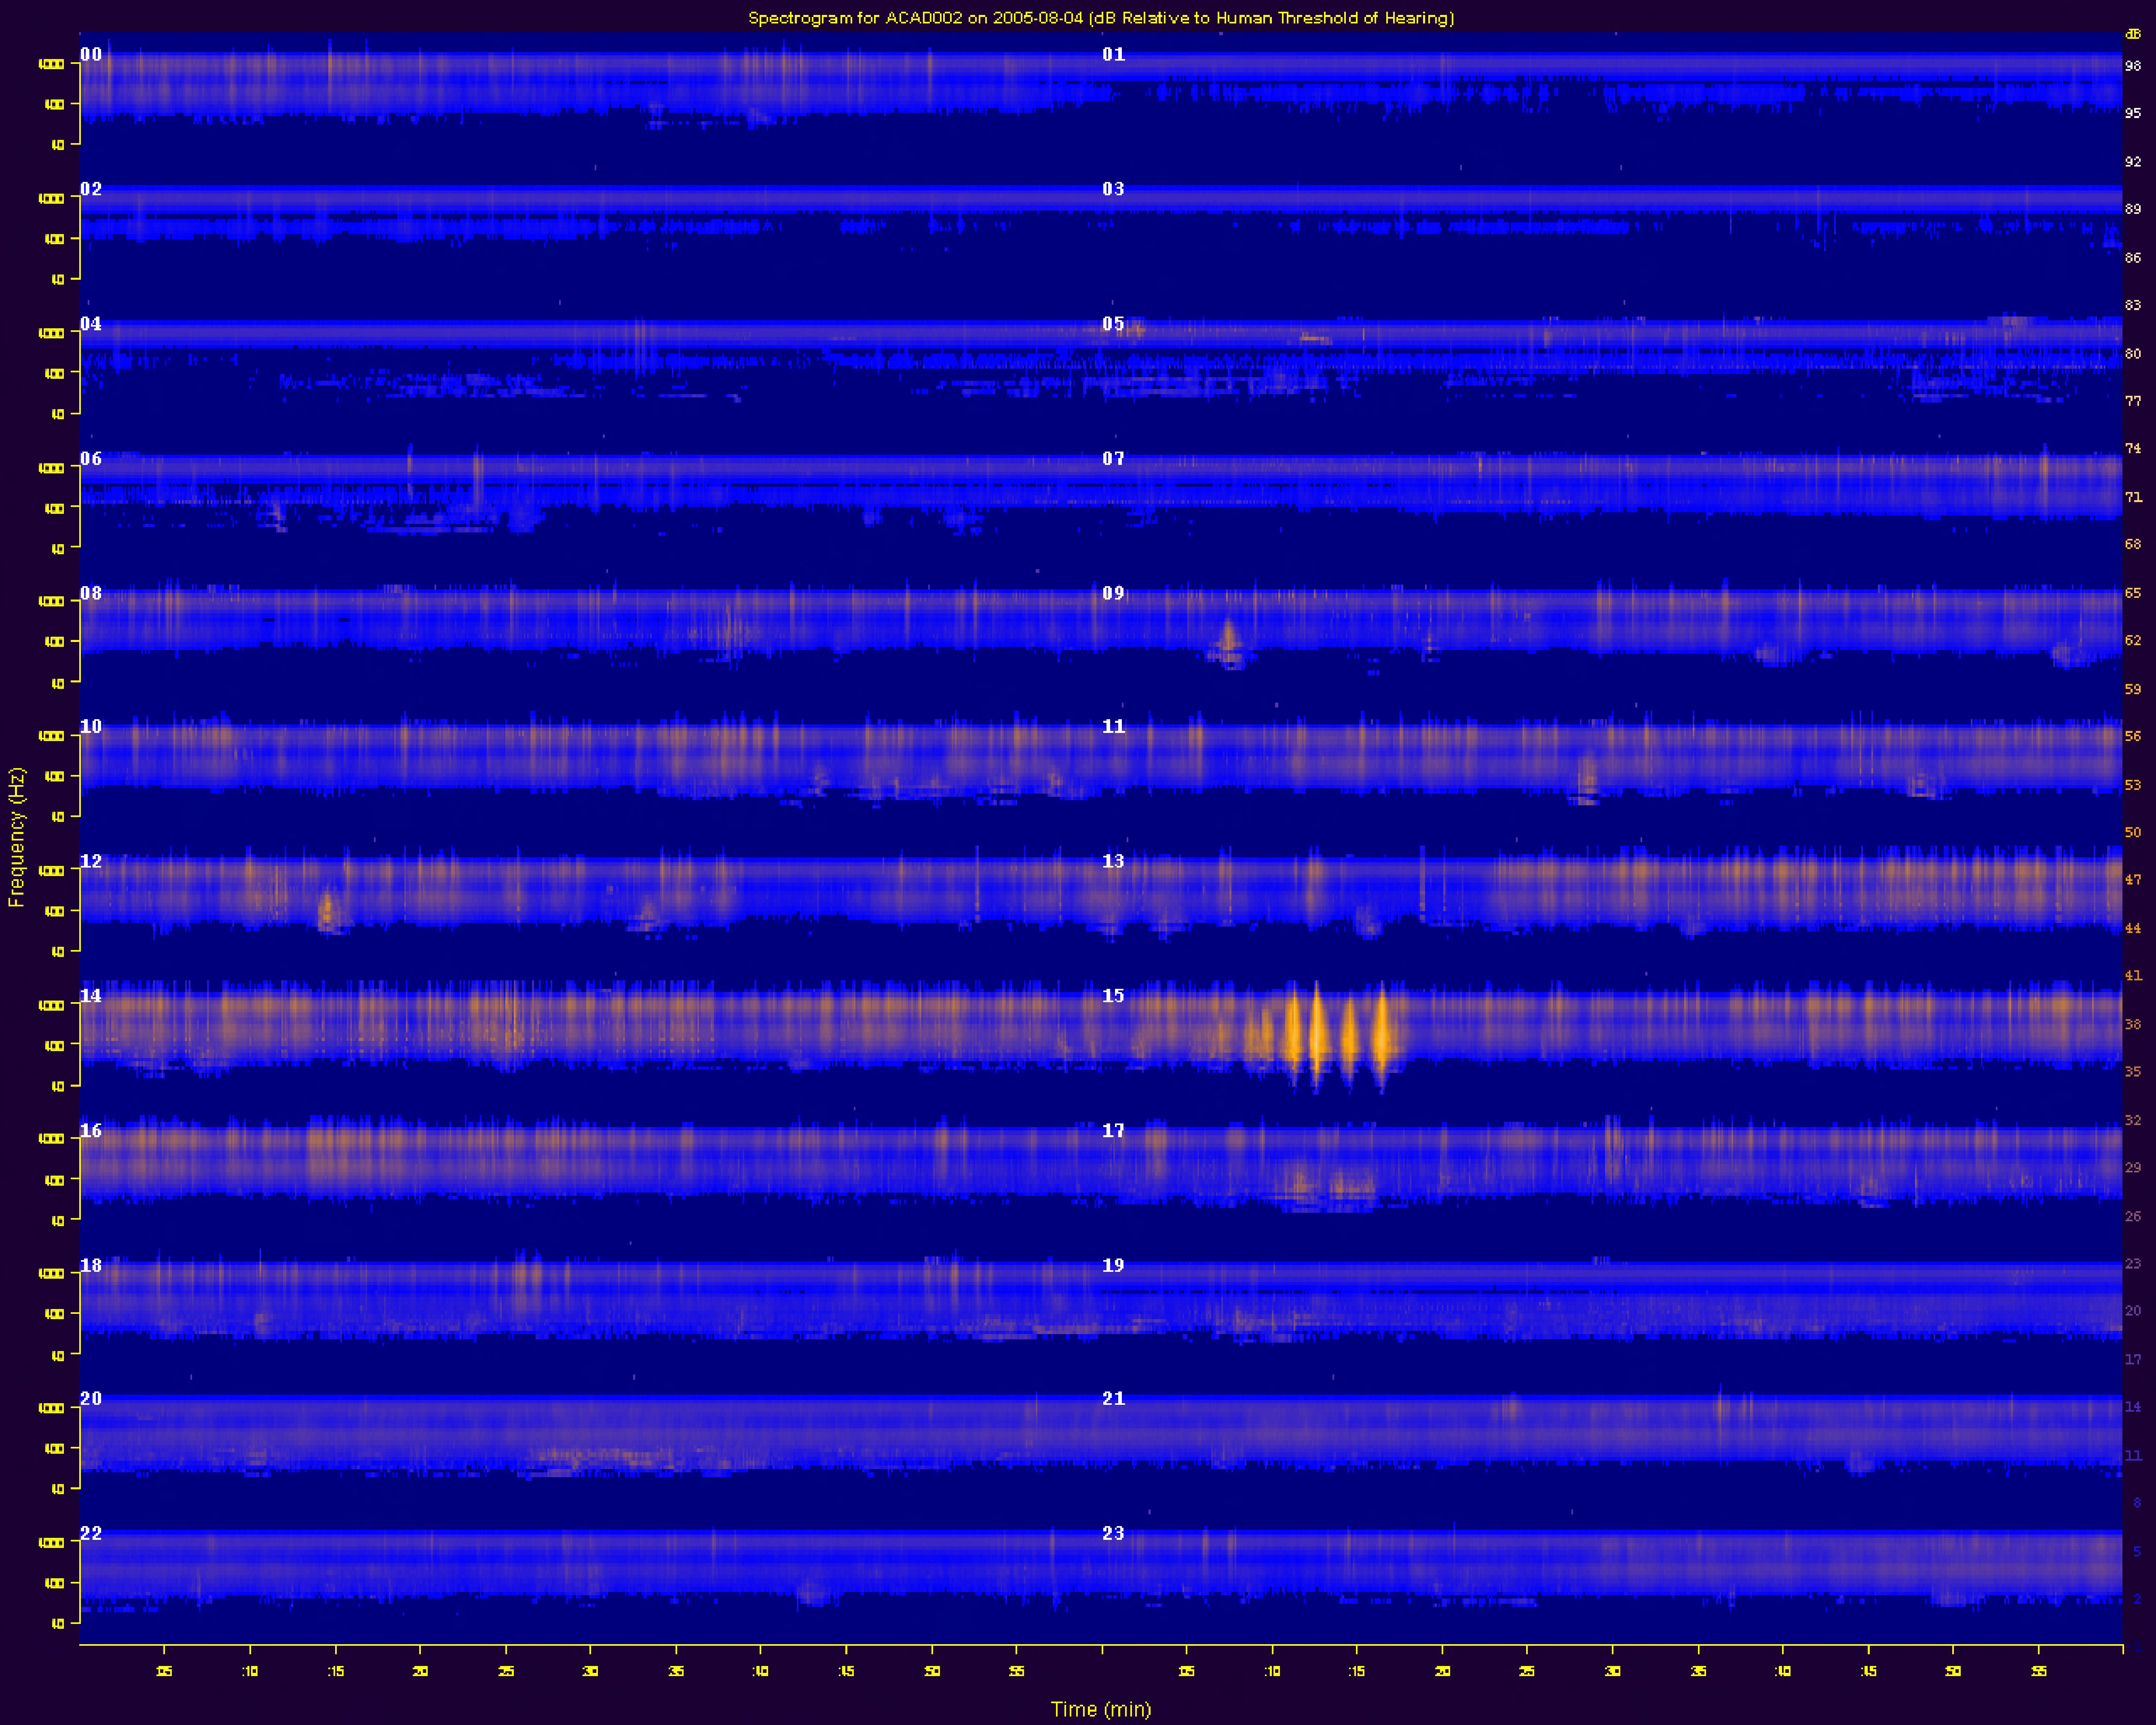2156x1725 pixels.
Task: Select the hour label 08
Action: (91, 593)
